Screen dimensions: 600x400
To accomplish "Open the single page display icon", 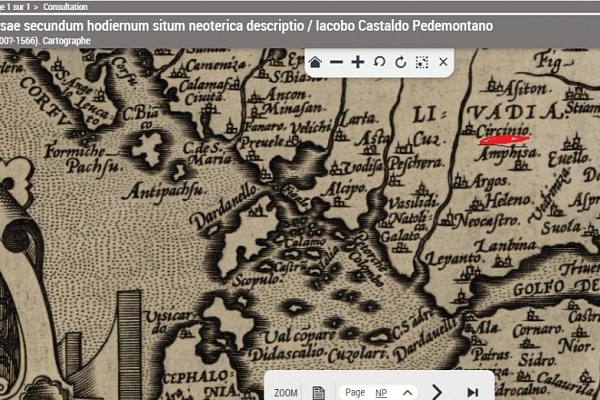I will tap(318, 393).
